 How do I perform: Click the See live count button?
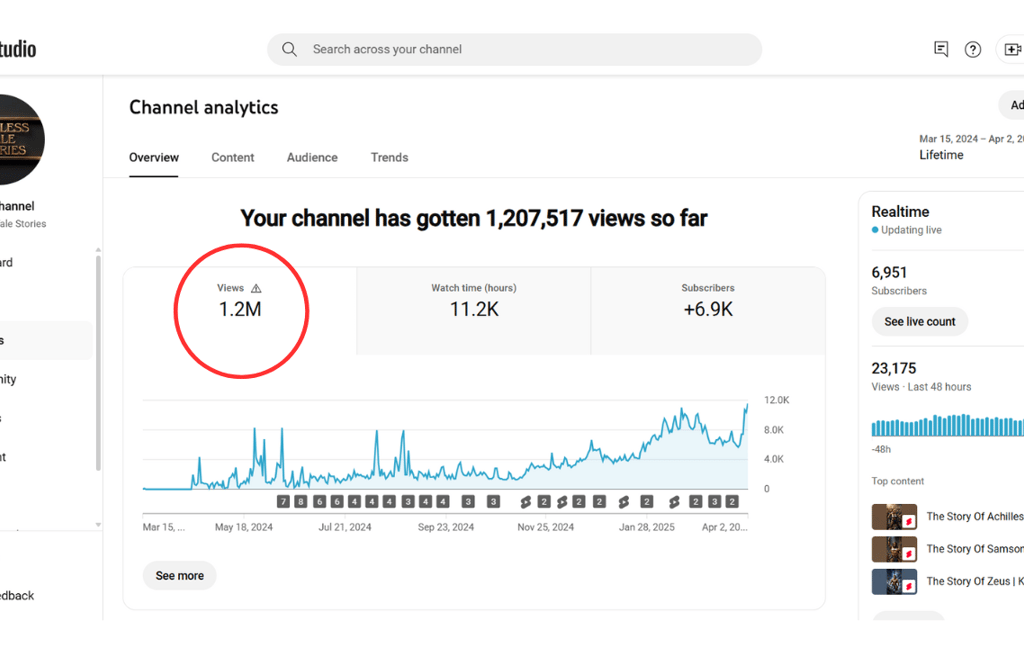pyautogui.click(x=920, y=321)
